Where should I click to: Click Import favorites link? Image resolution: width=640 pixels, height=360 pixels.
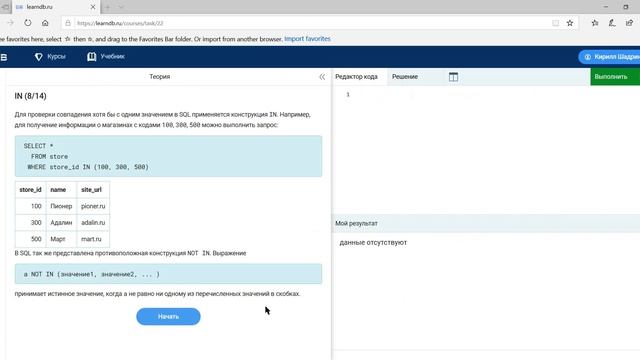pos(307,39)
